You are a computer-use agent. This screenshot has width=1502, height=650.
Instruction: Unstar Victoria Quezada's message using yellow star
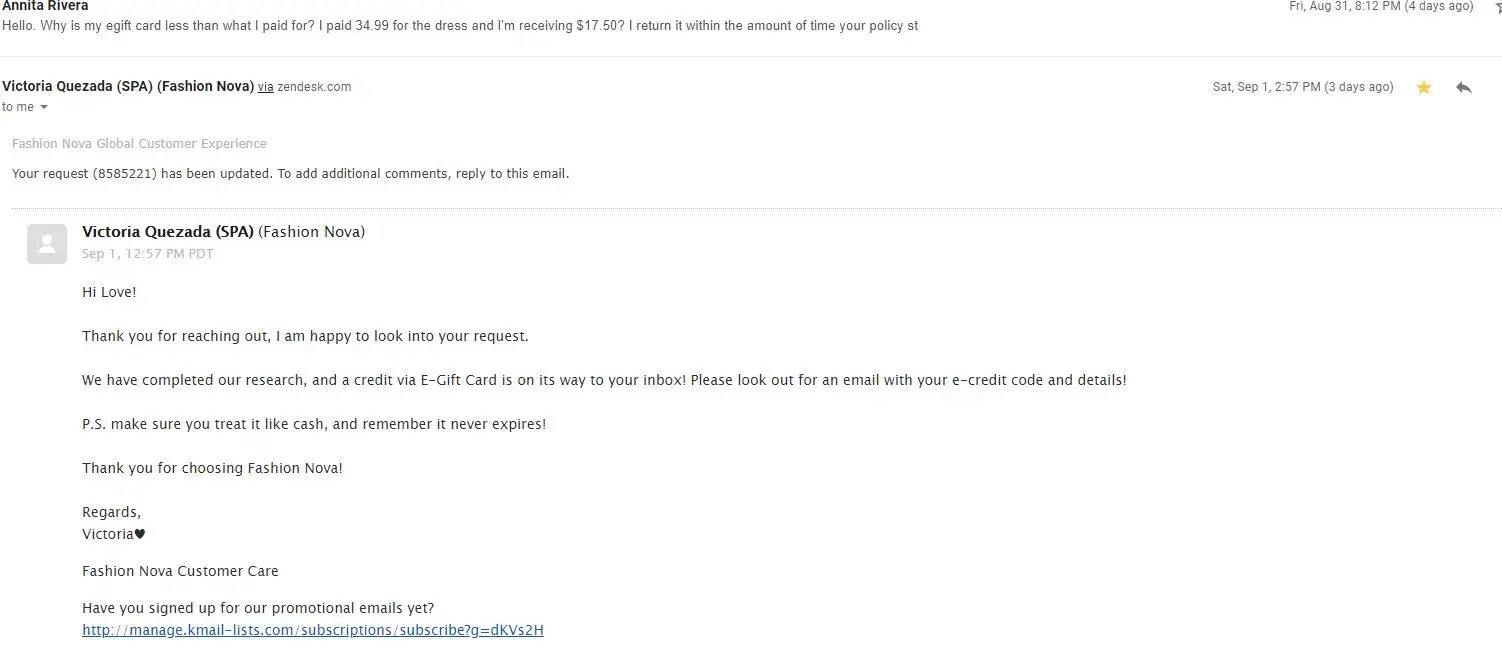click(x=1424, y=88)
